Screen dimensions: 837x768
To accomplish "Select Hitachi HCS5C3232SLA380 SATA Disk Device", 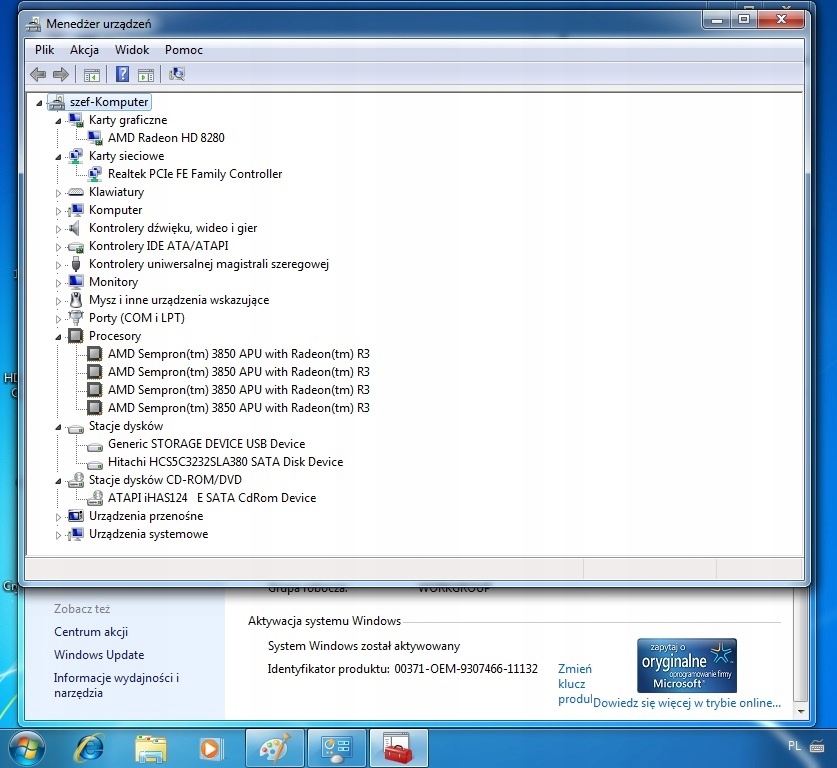I will tap(225, 462).
